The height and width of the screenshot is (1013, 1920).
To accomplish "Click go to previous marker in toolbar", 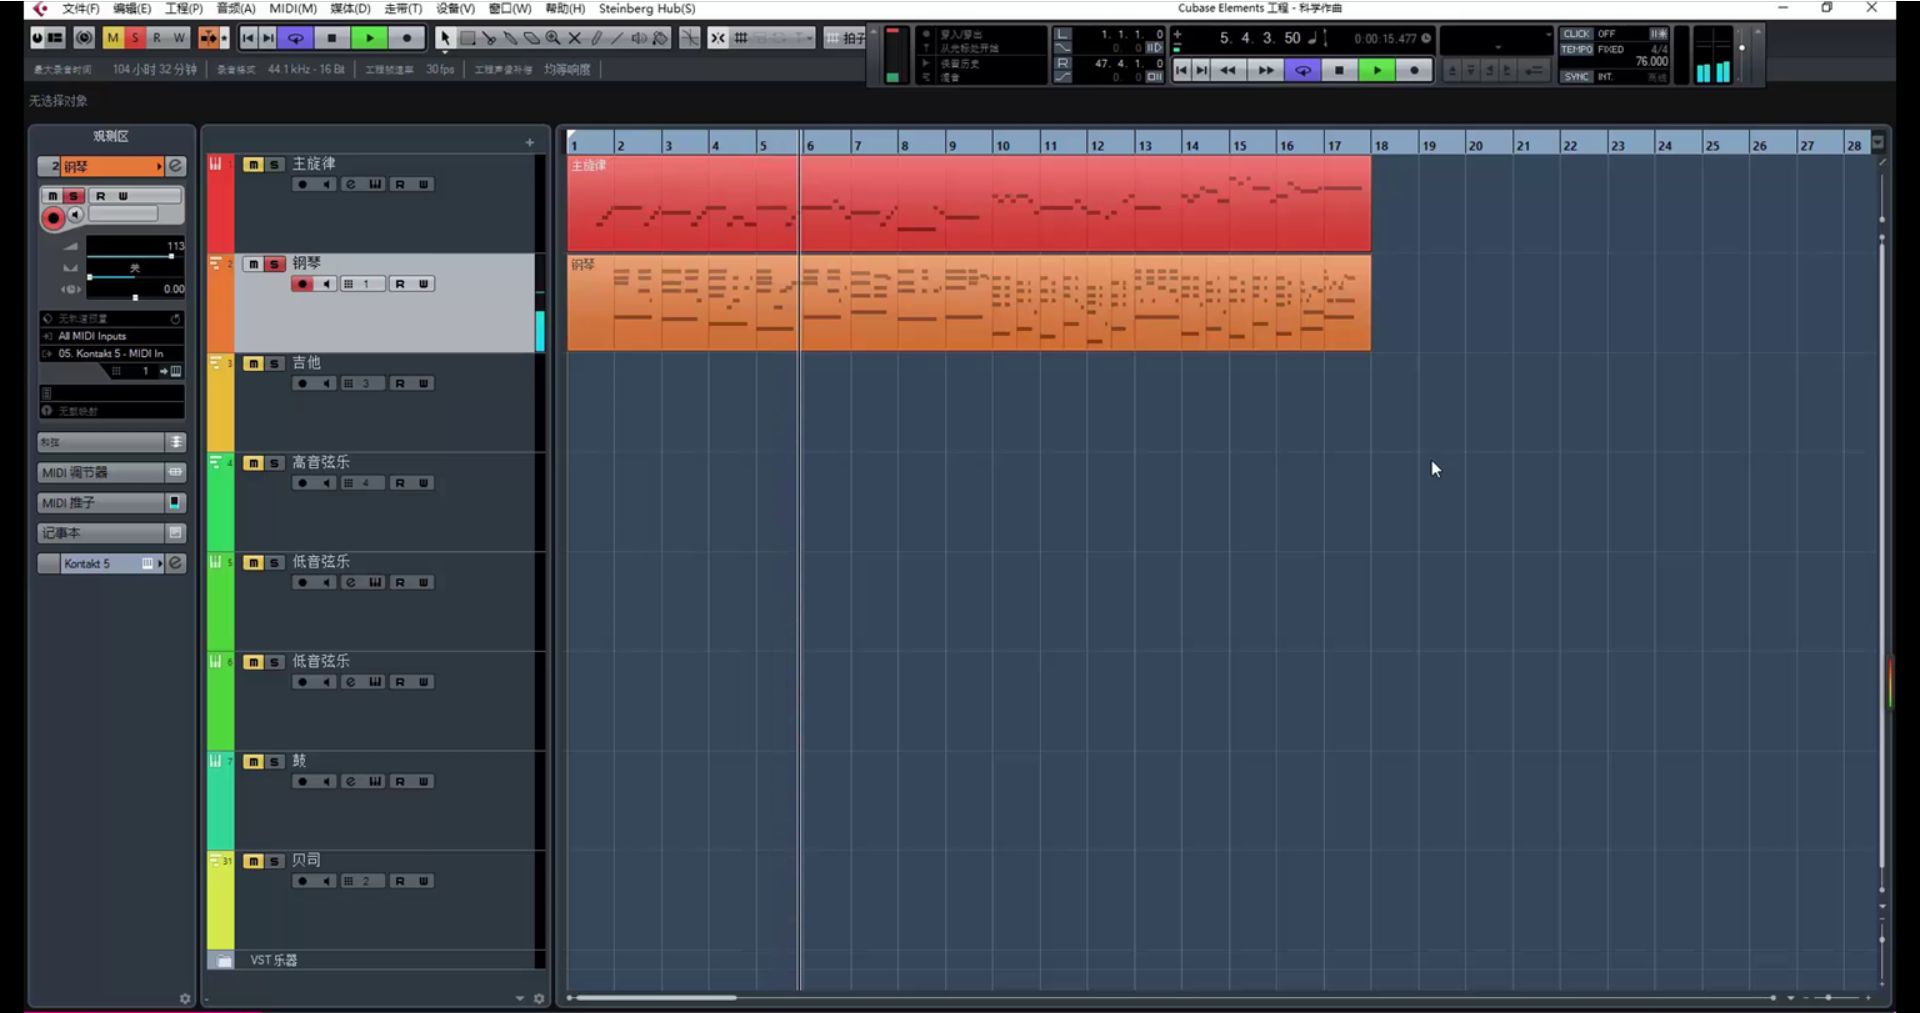I will point(248,38).
